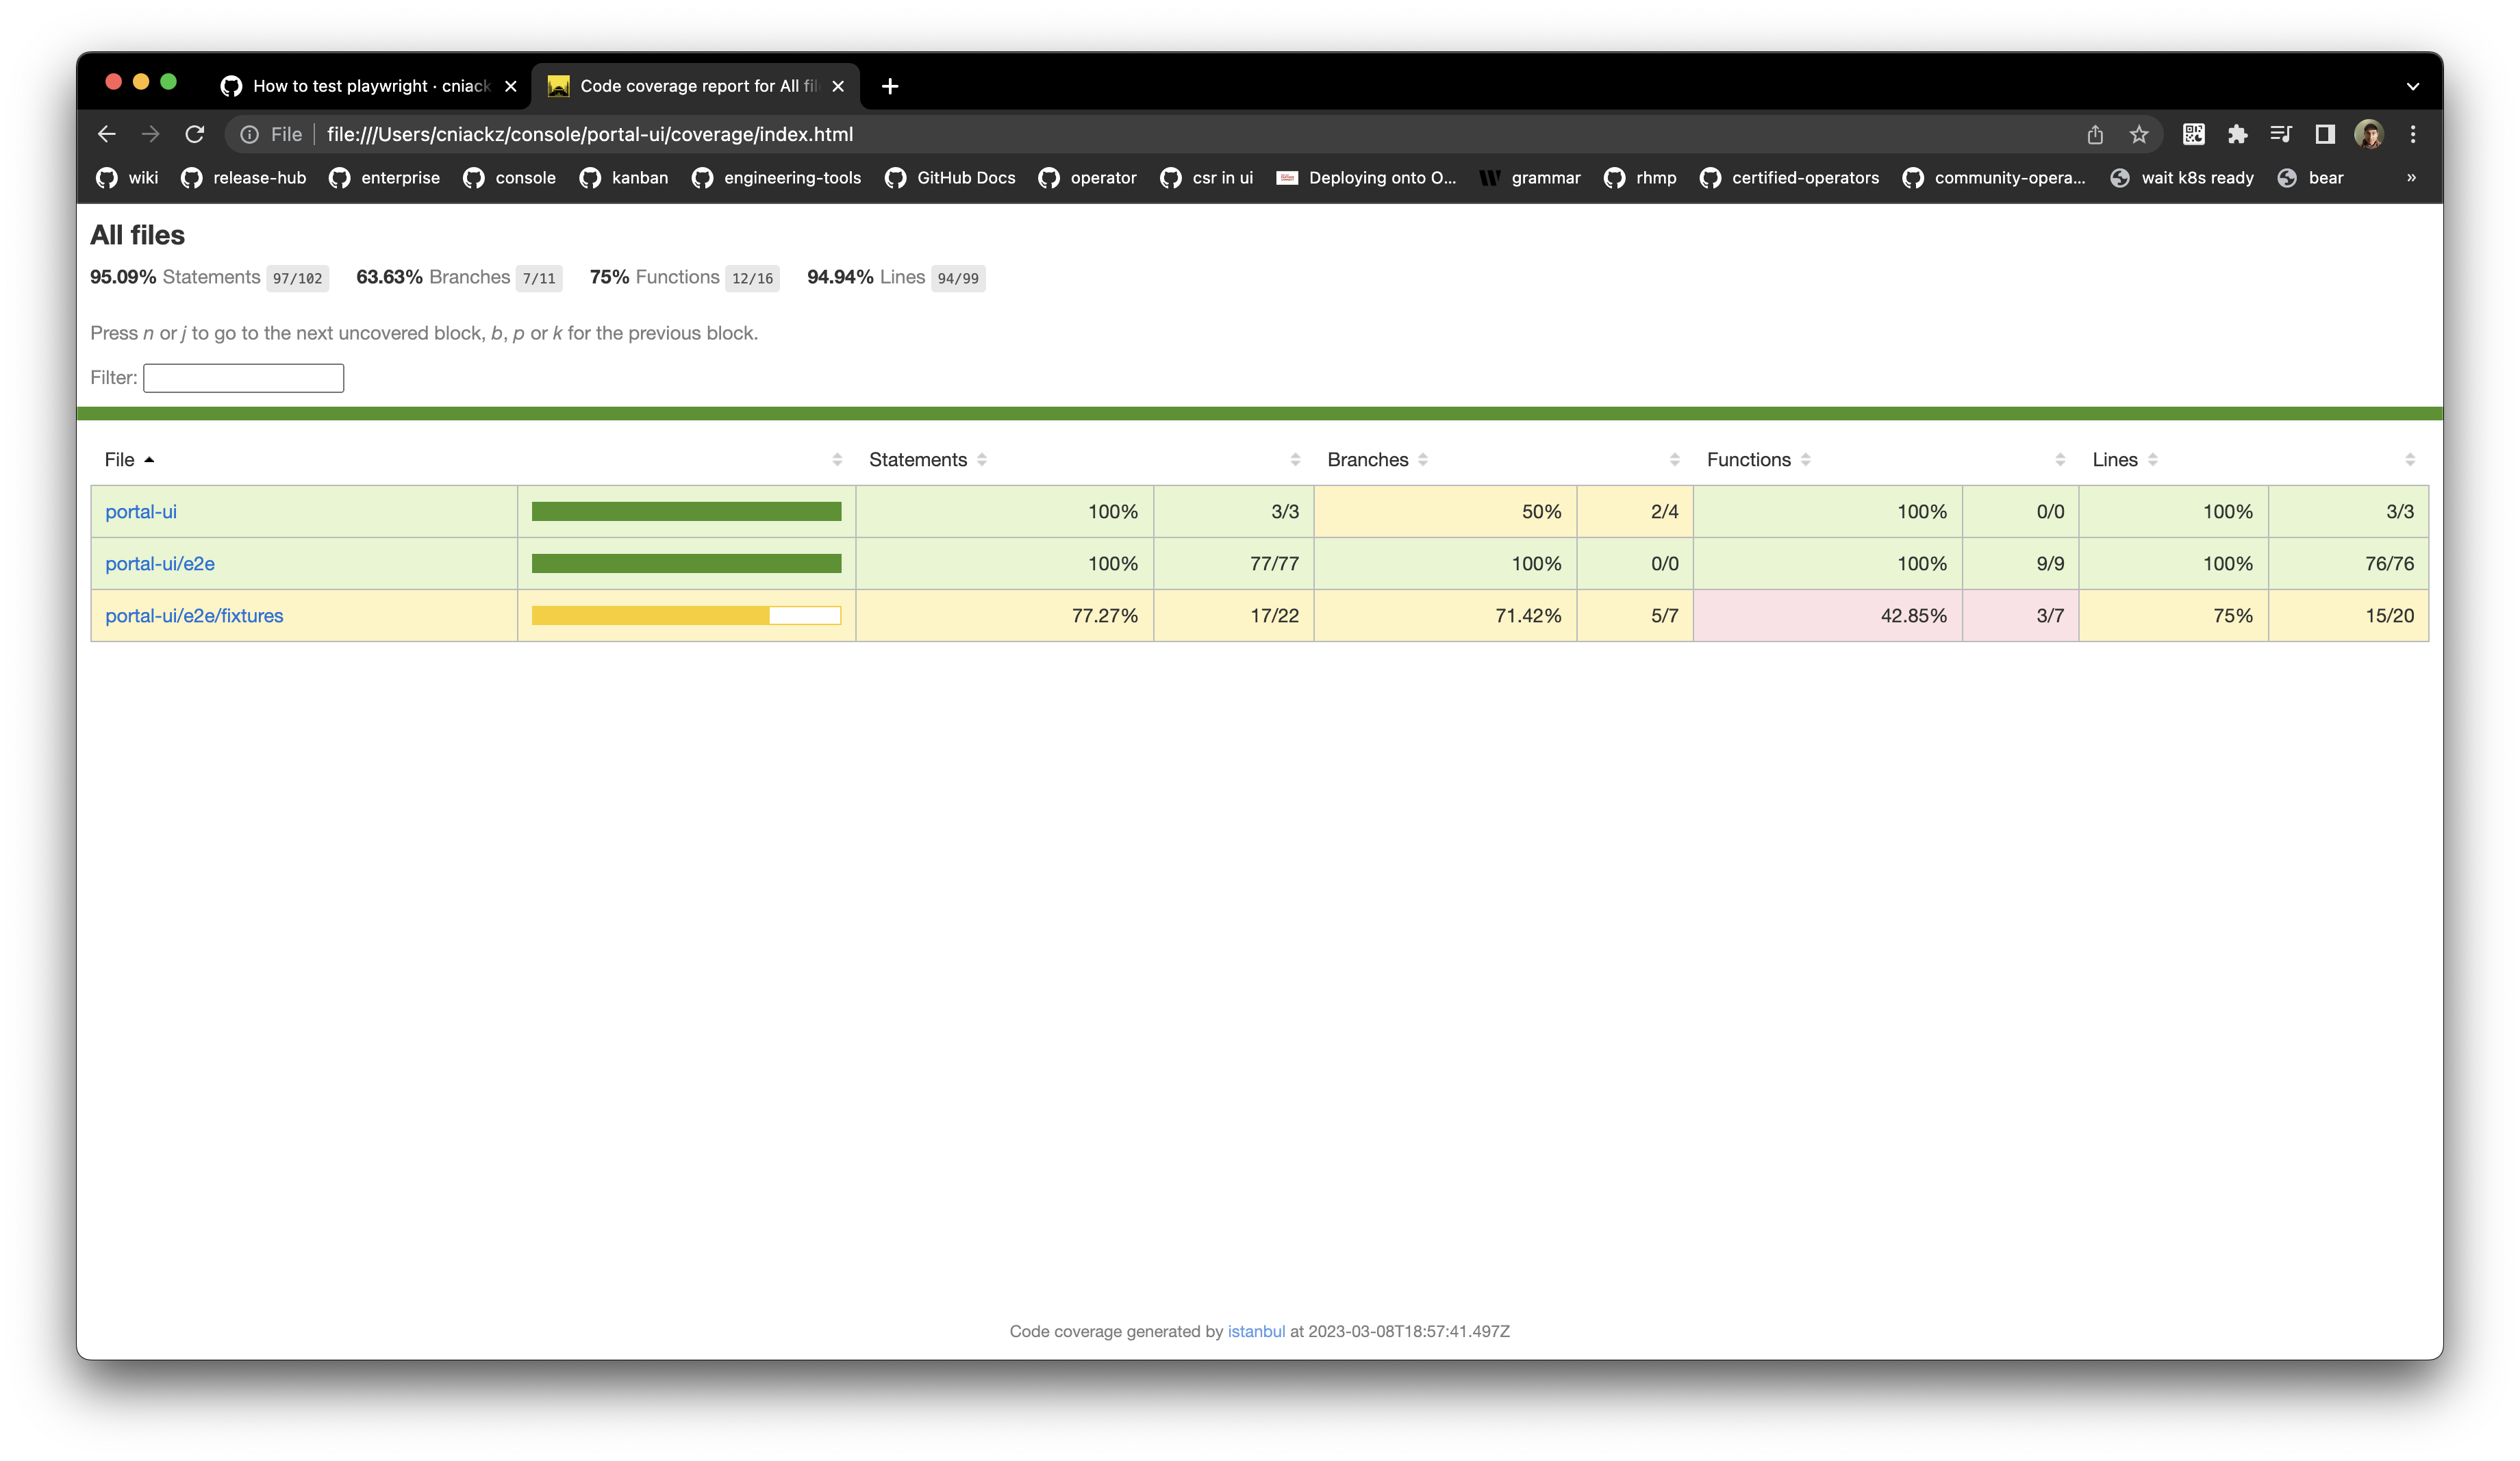Follow the istanbul link in the footer
The image size is (2520, 1461).
pos(1256,1331)
